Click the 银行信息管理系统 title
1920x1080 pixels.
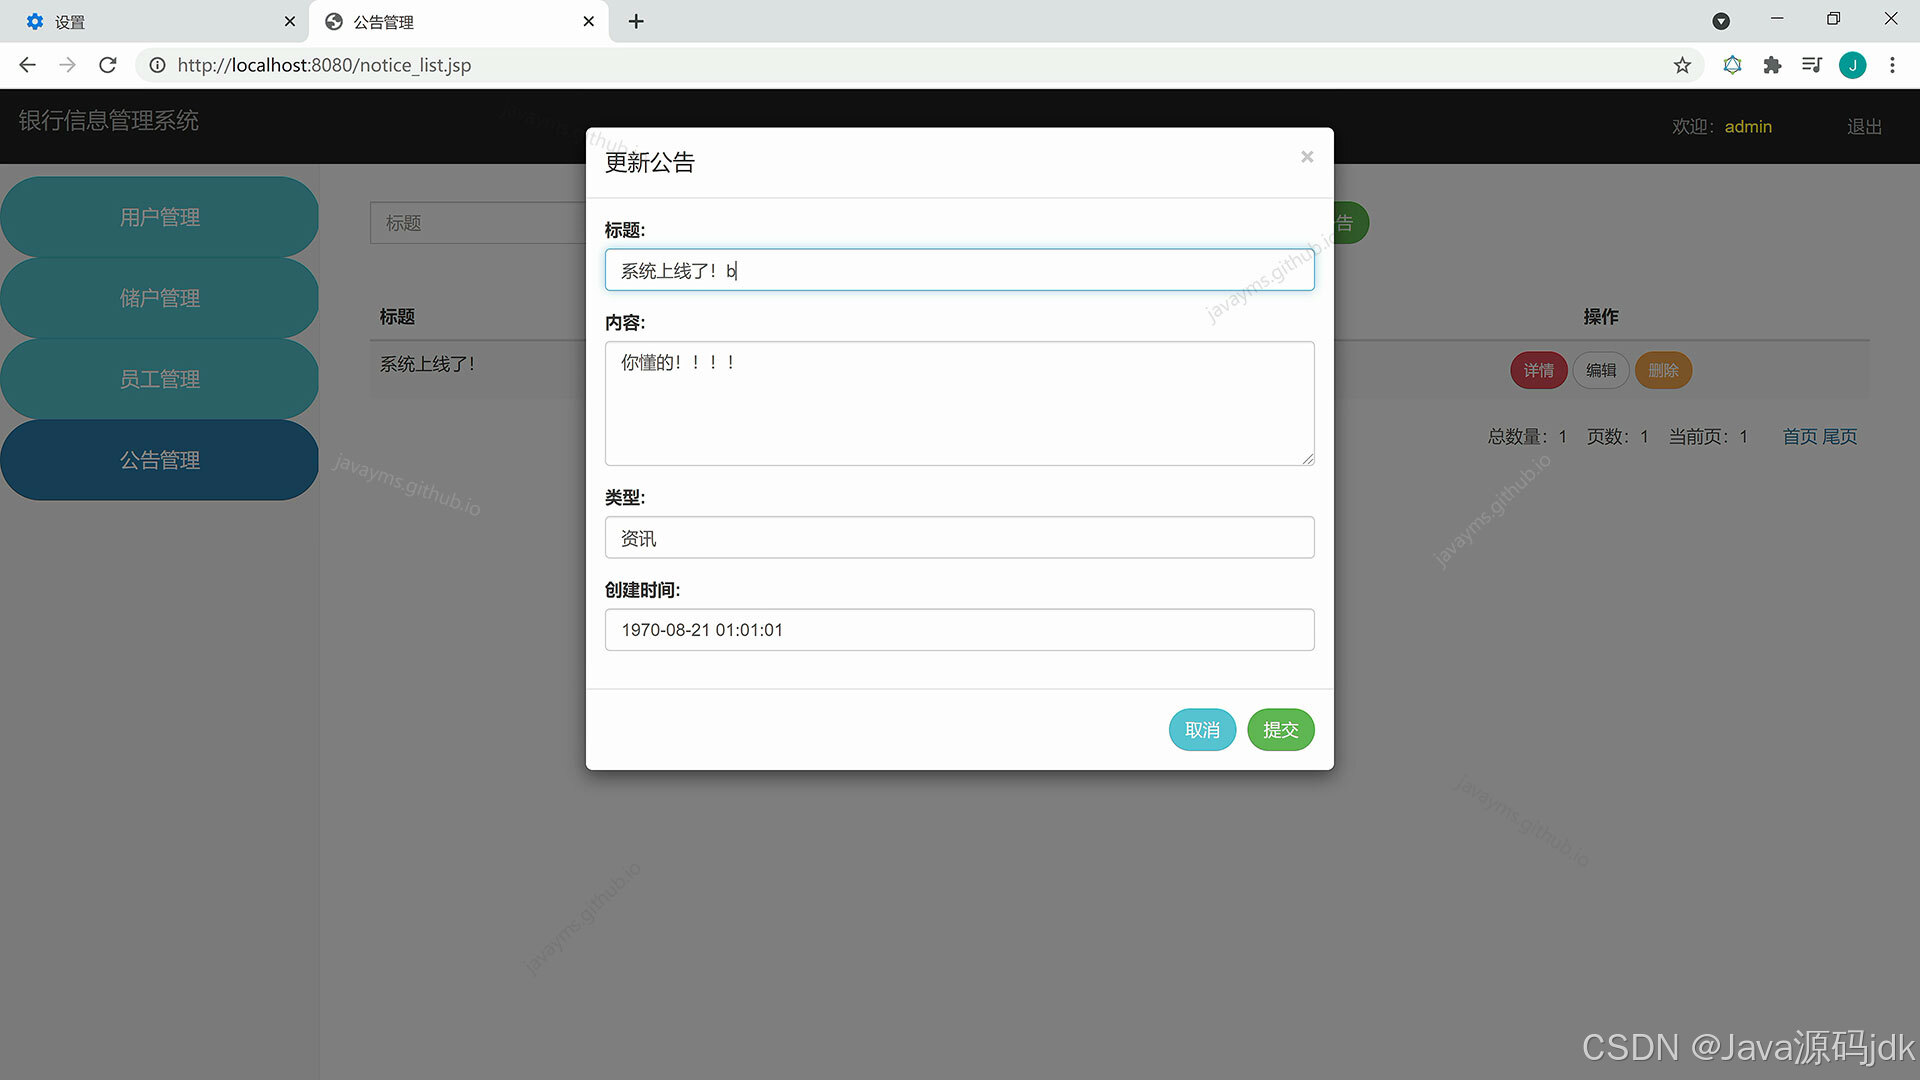tap(109, 121)
